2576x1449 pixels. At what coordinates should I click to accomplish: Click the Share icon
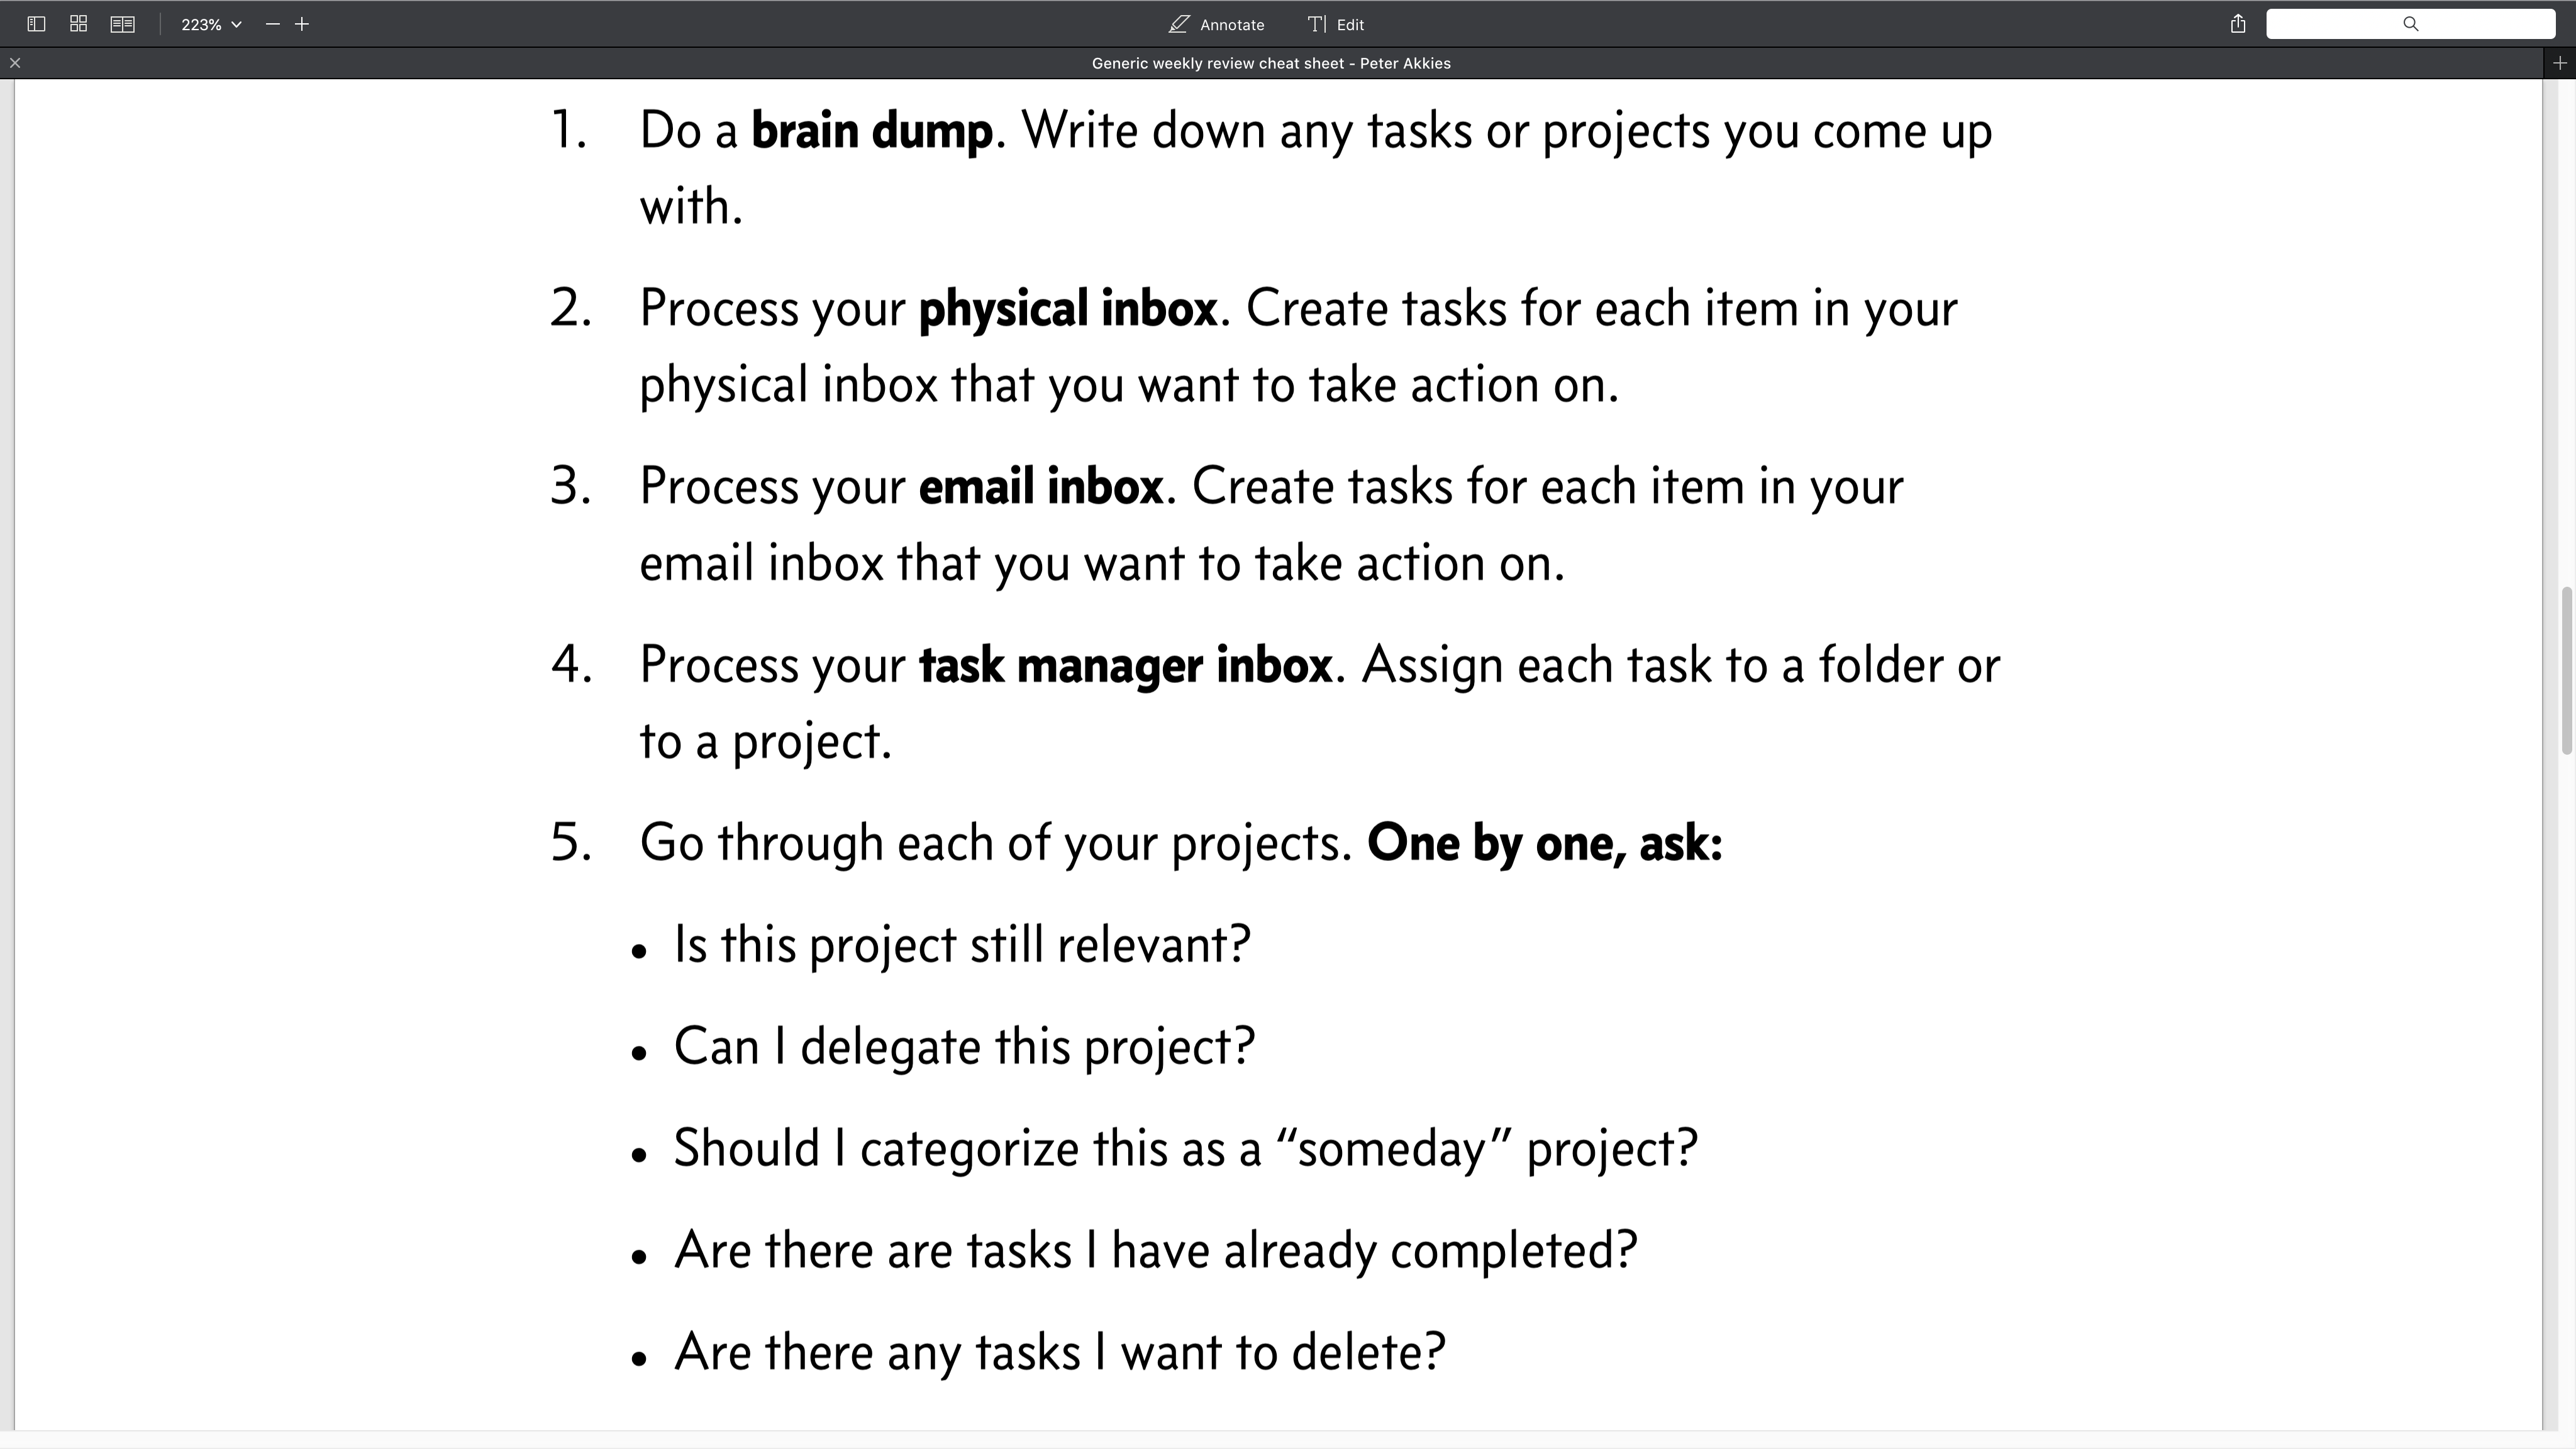[x=2238, y=24]
